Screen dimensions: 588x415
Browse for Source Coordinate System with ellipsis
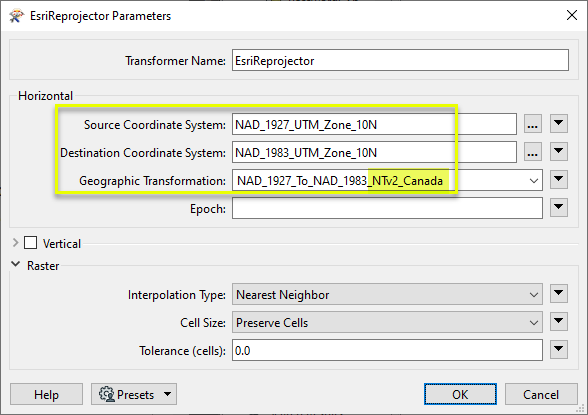click(x=532, y=124)
